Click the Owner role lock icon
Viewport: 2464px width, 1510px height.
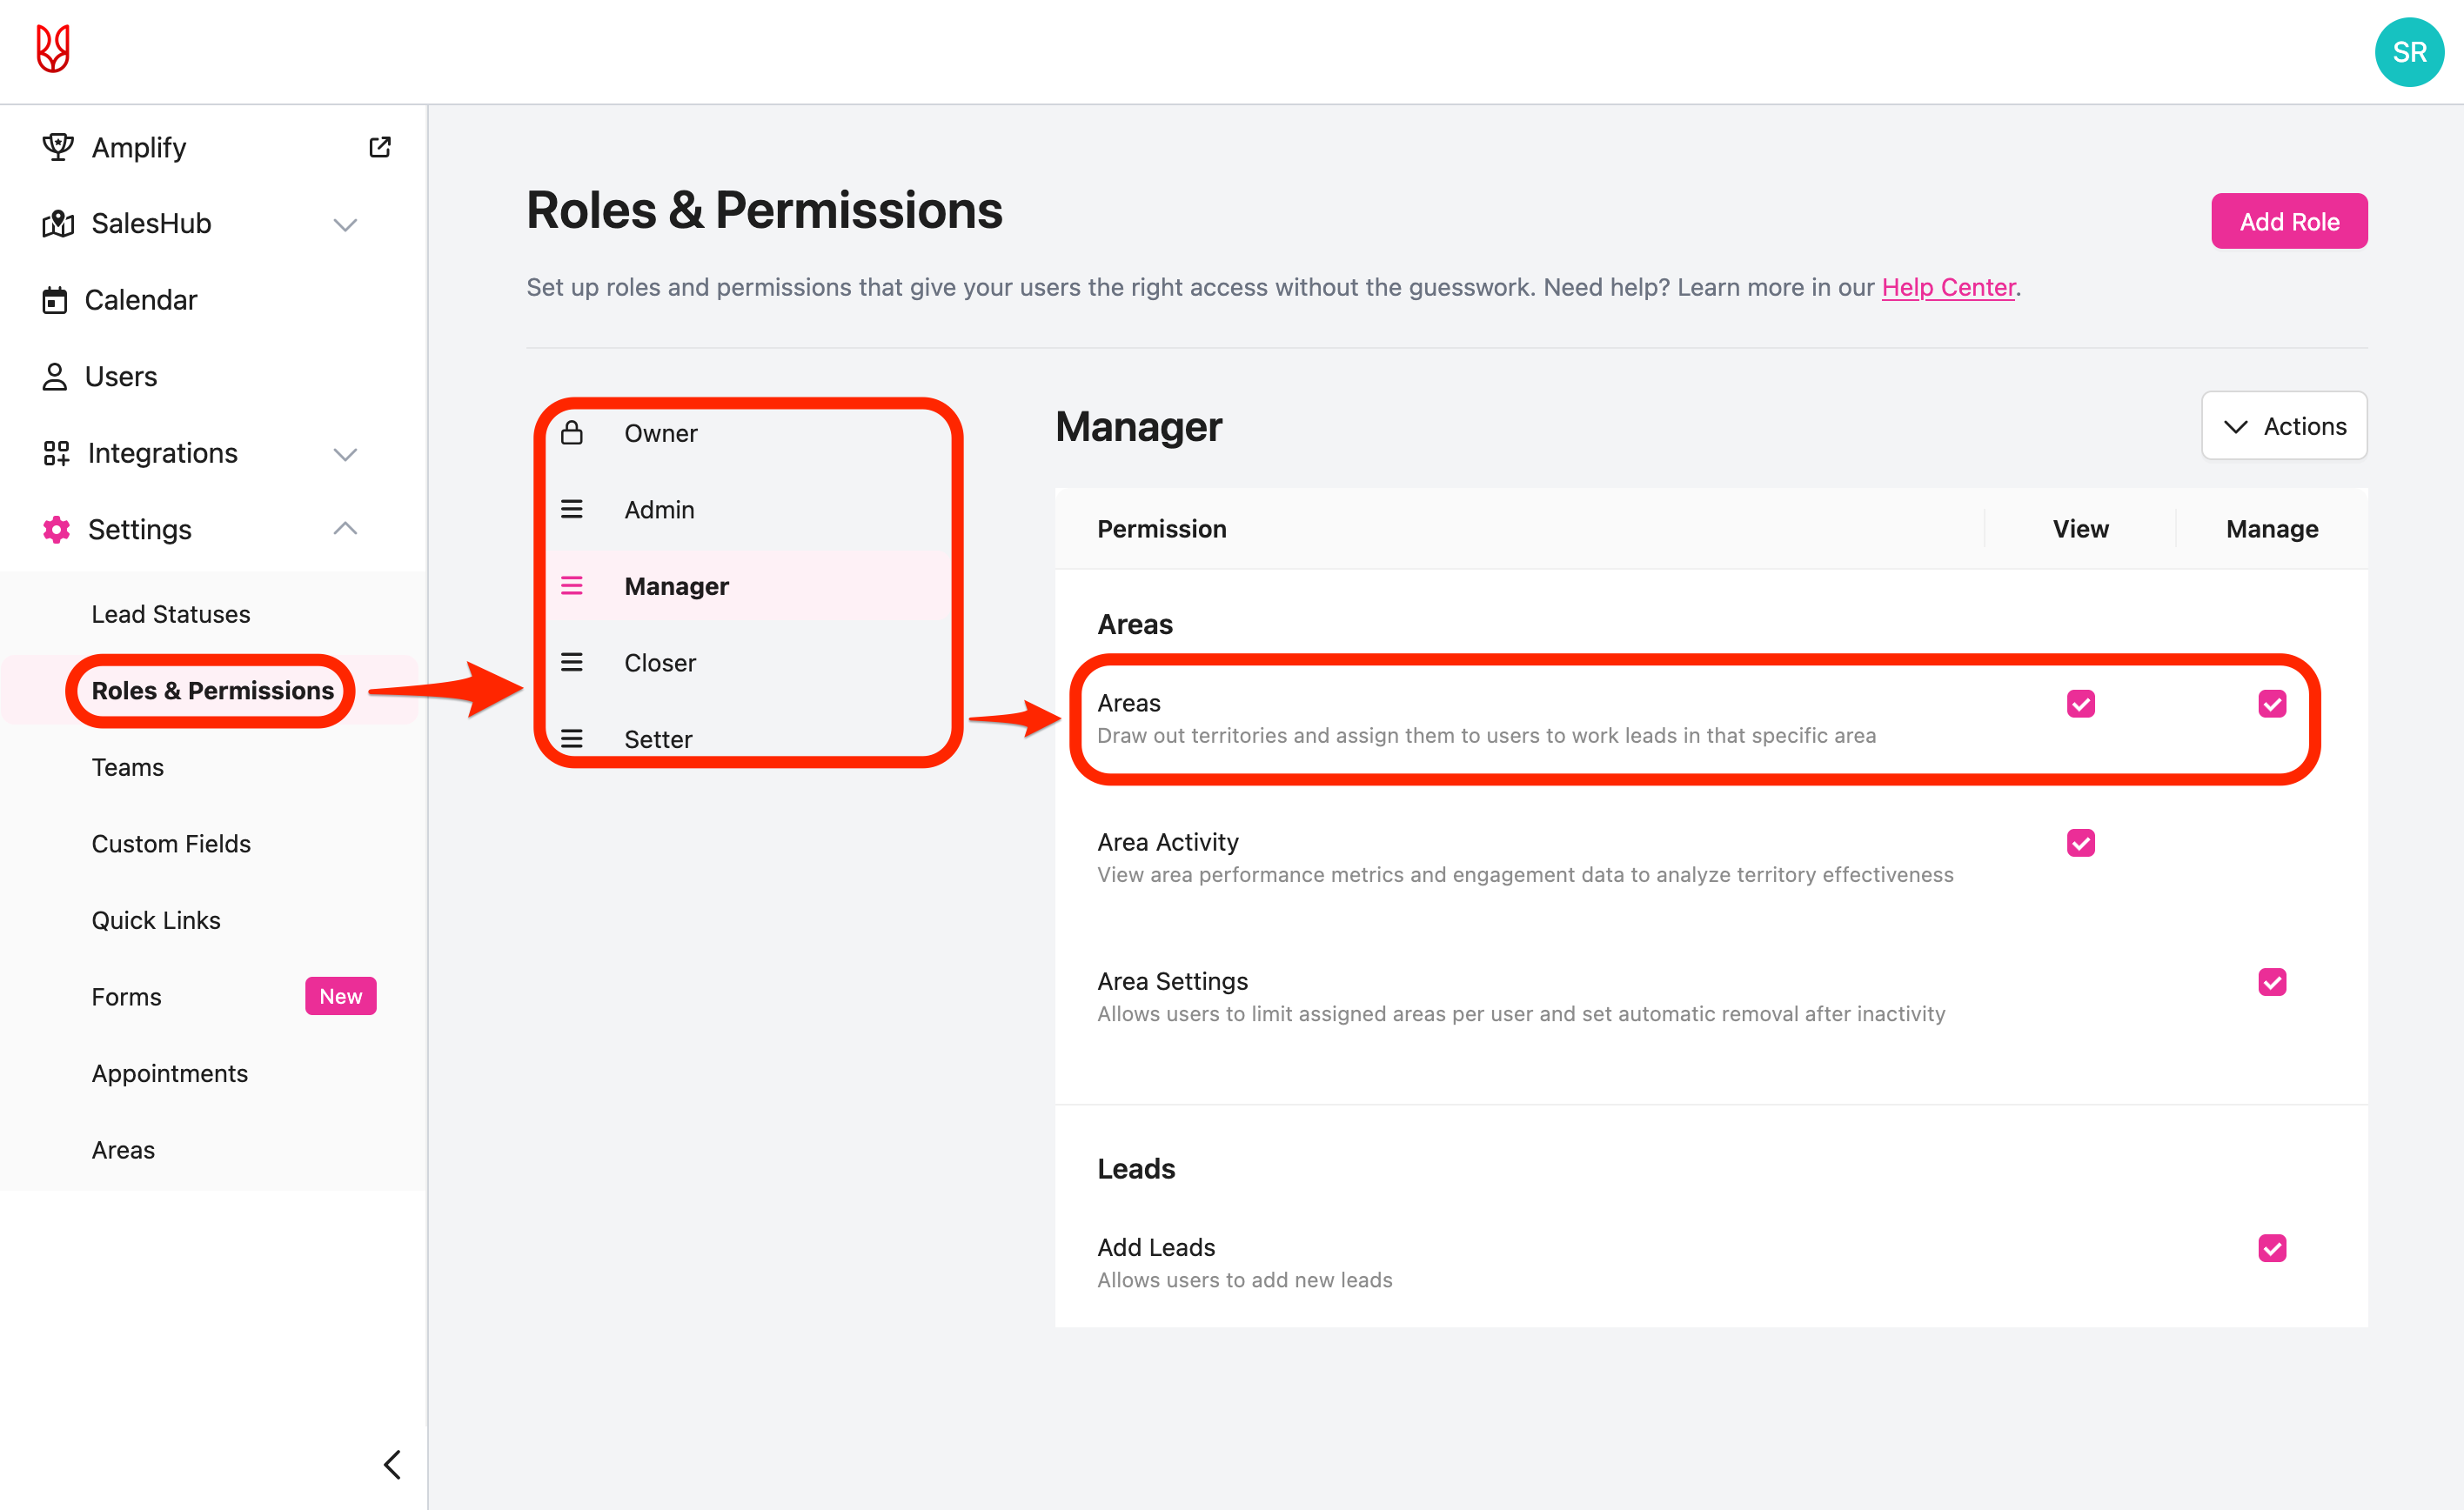[572, 433]
